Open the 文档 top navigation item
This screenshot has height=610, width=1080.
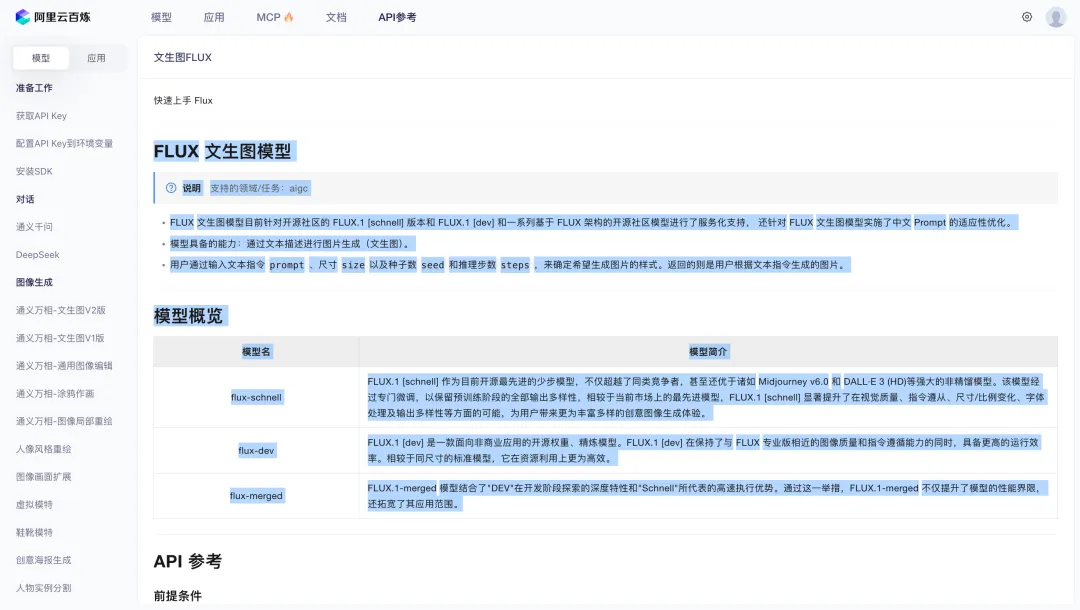tap(336, 17)
